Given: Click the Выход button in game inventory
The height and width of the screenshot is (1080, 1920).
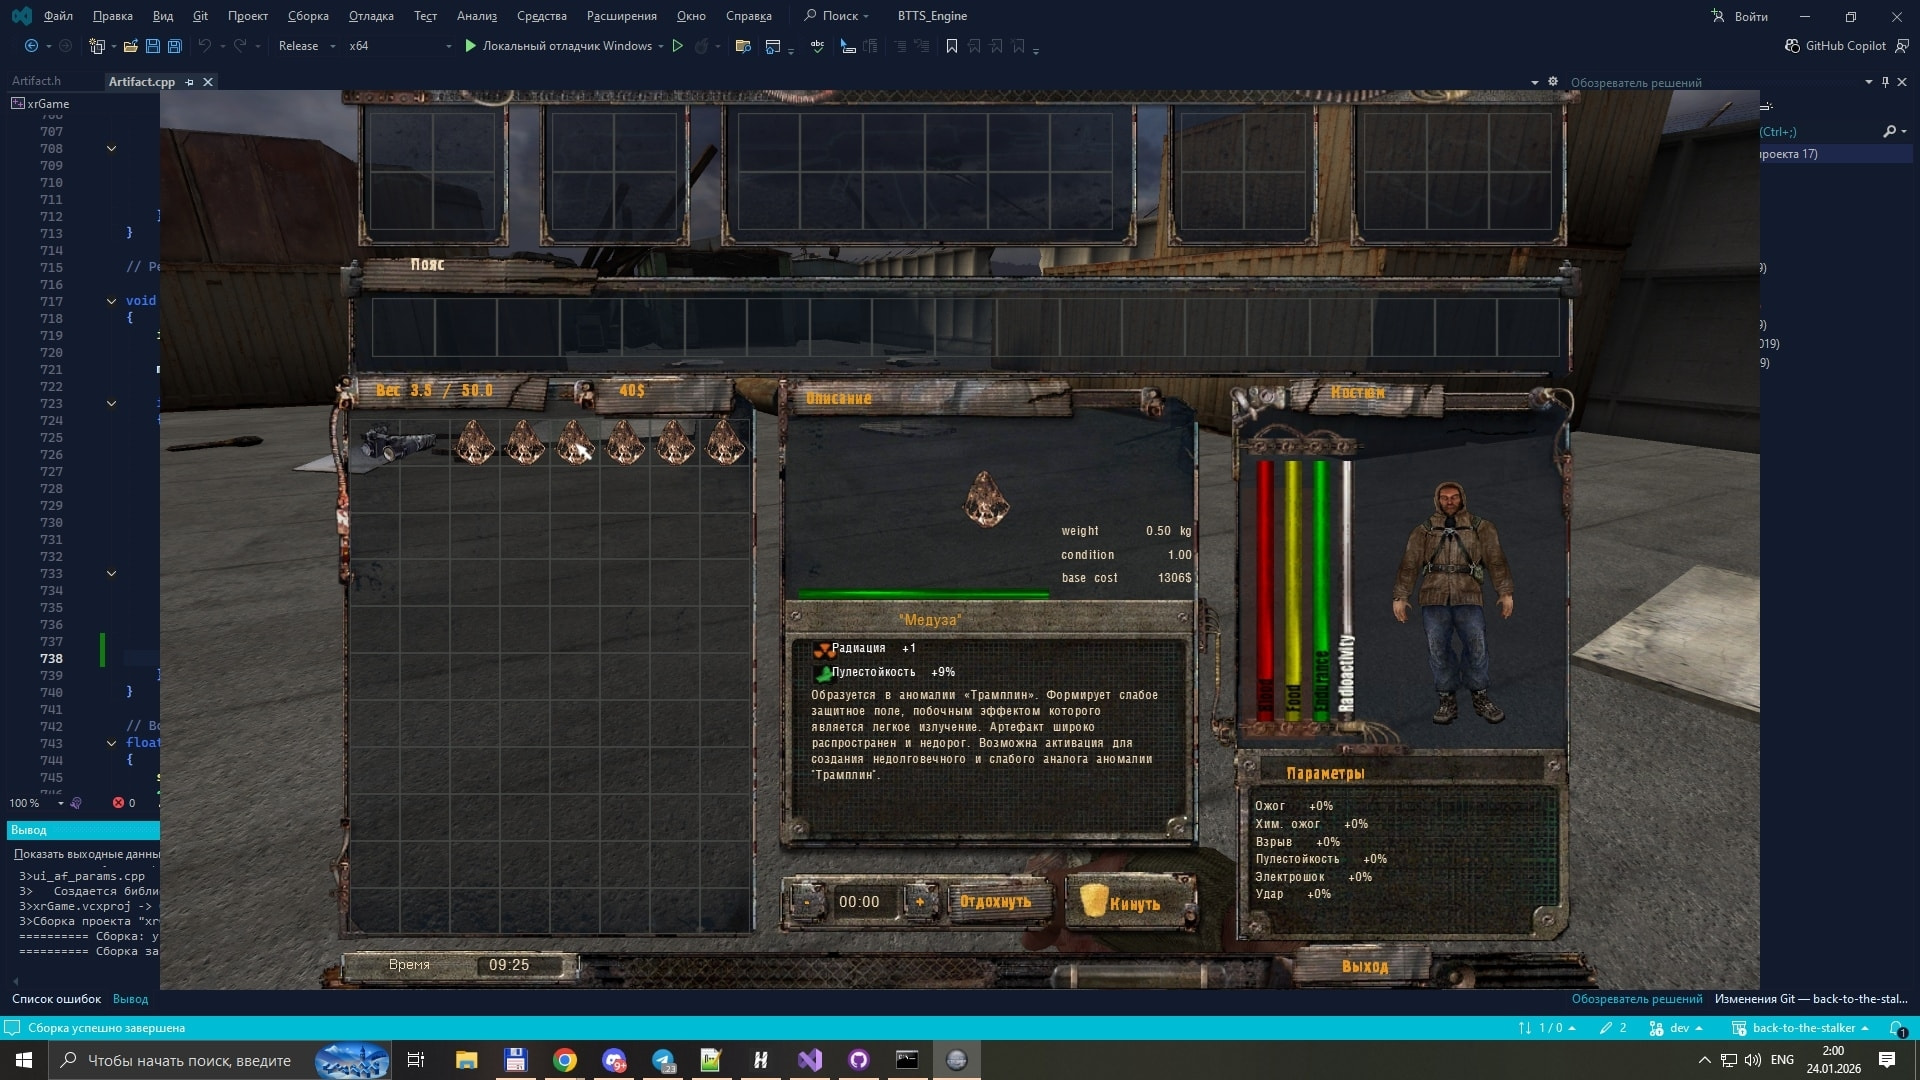Looking at the screenshot, I should pos(1364,966).
